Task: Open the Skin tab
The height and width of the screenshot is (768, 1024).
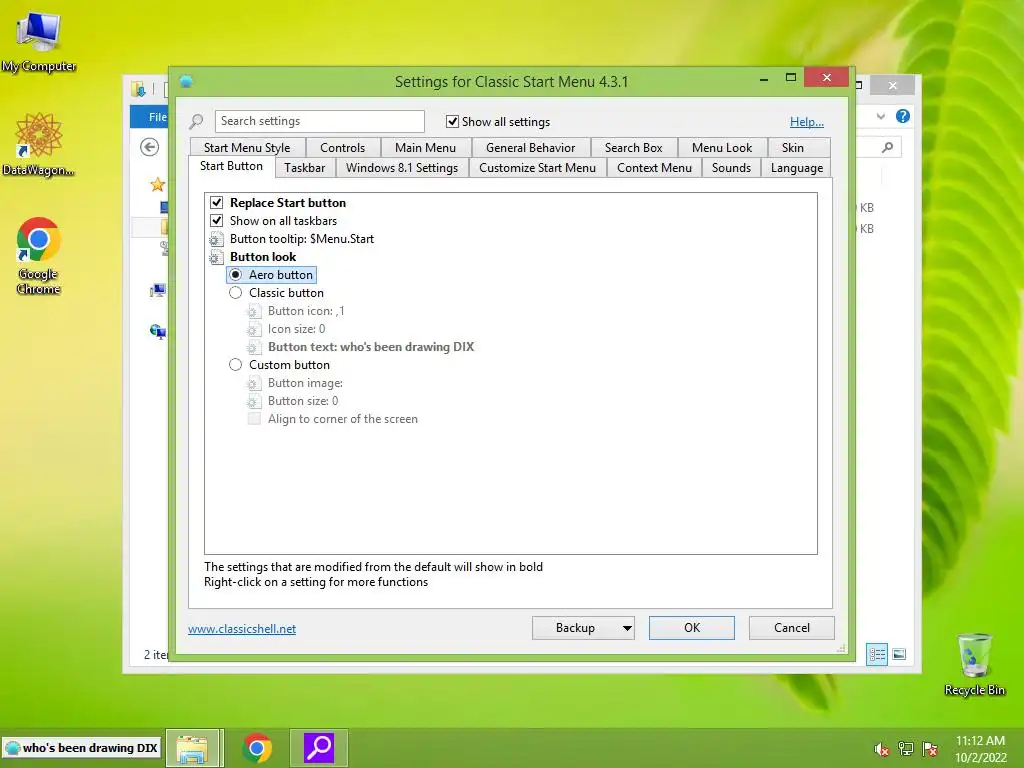Action: [x=793, y=148]
